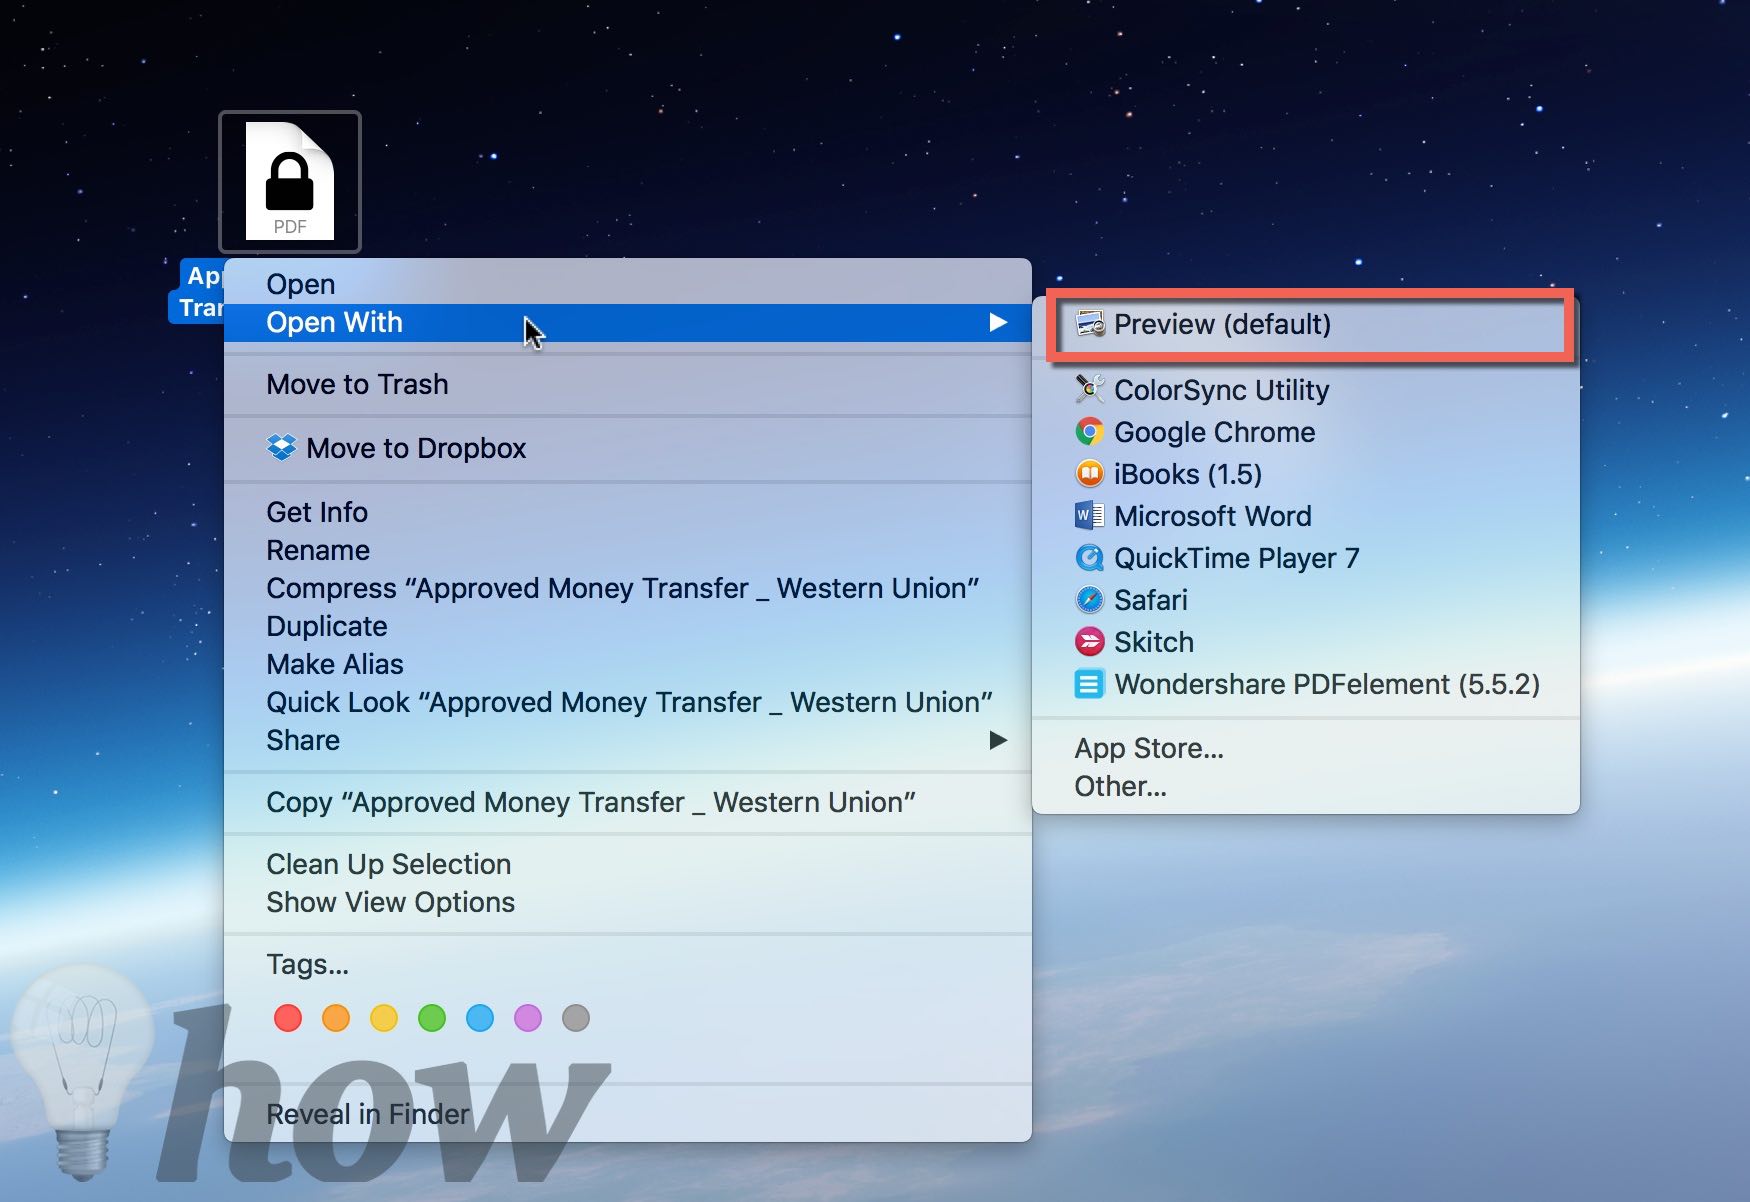Apply the gray tag color
1750x1202 pixels.
pos(576,1018)
